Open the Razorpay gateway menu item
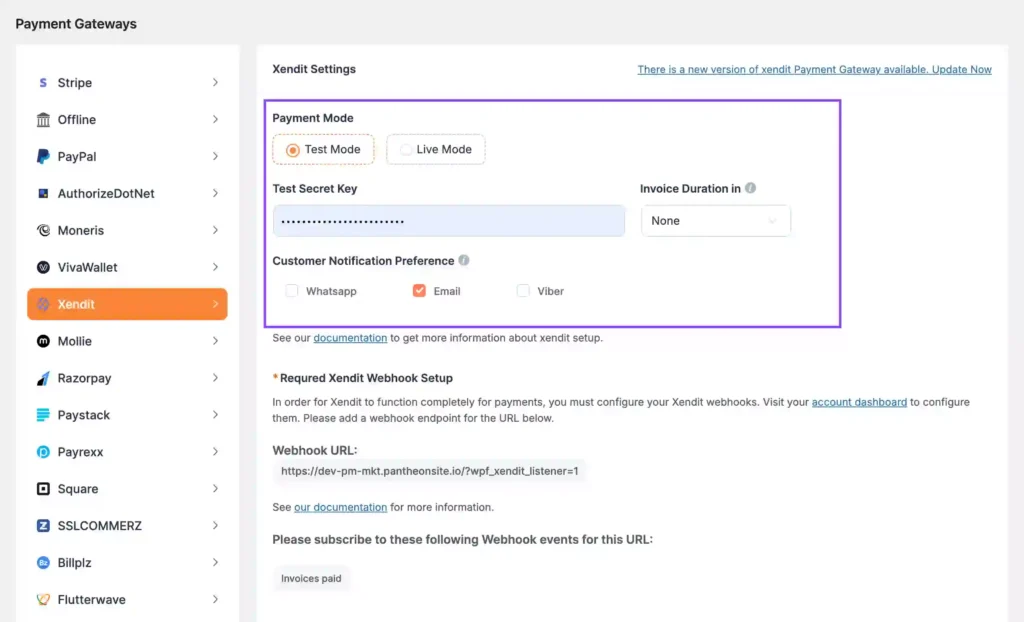 pos(127,378)
